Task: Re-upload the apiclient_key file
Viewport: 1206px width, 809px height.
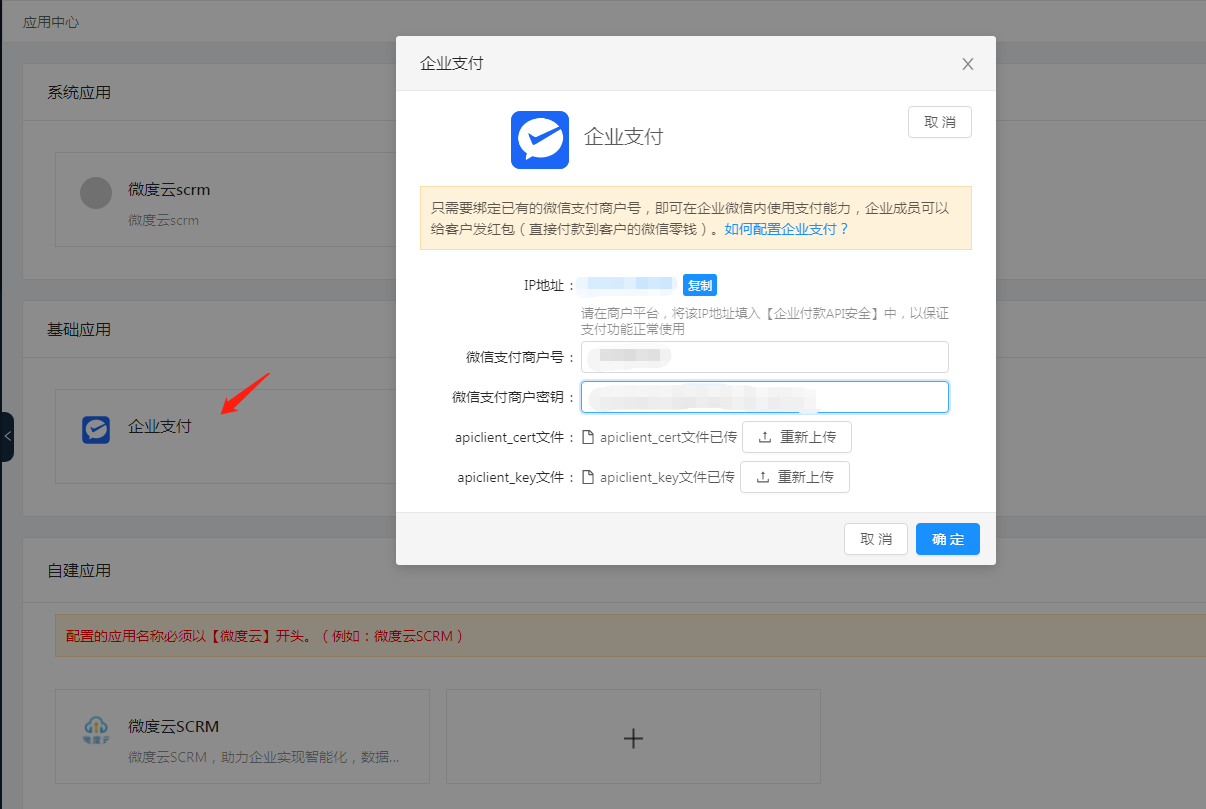Action: point(795,477)
